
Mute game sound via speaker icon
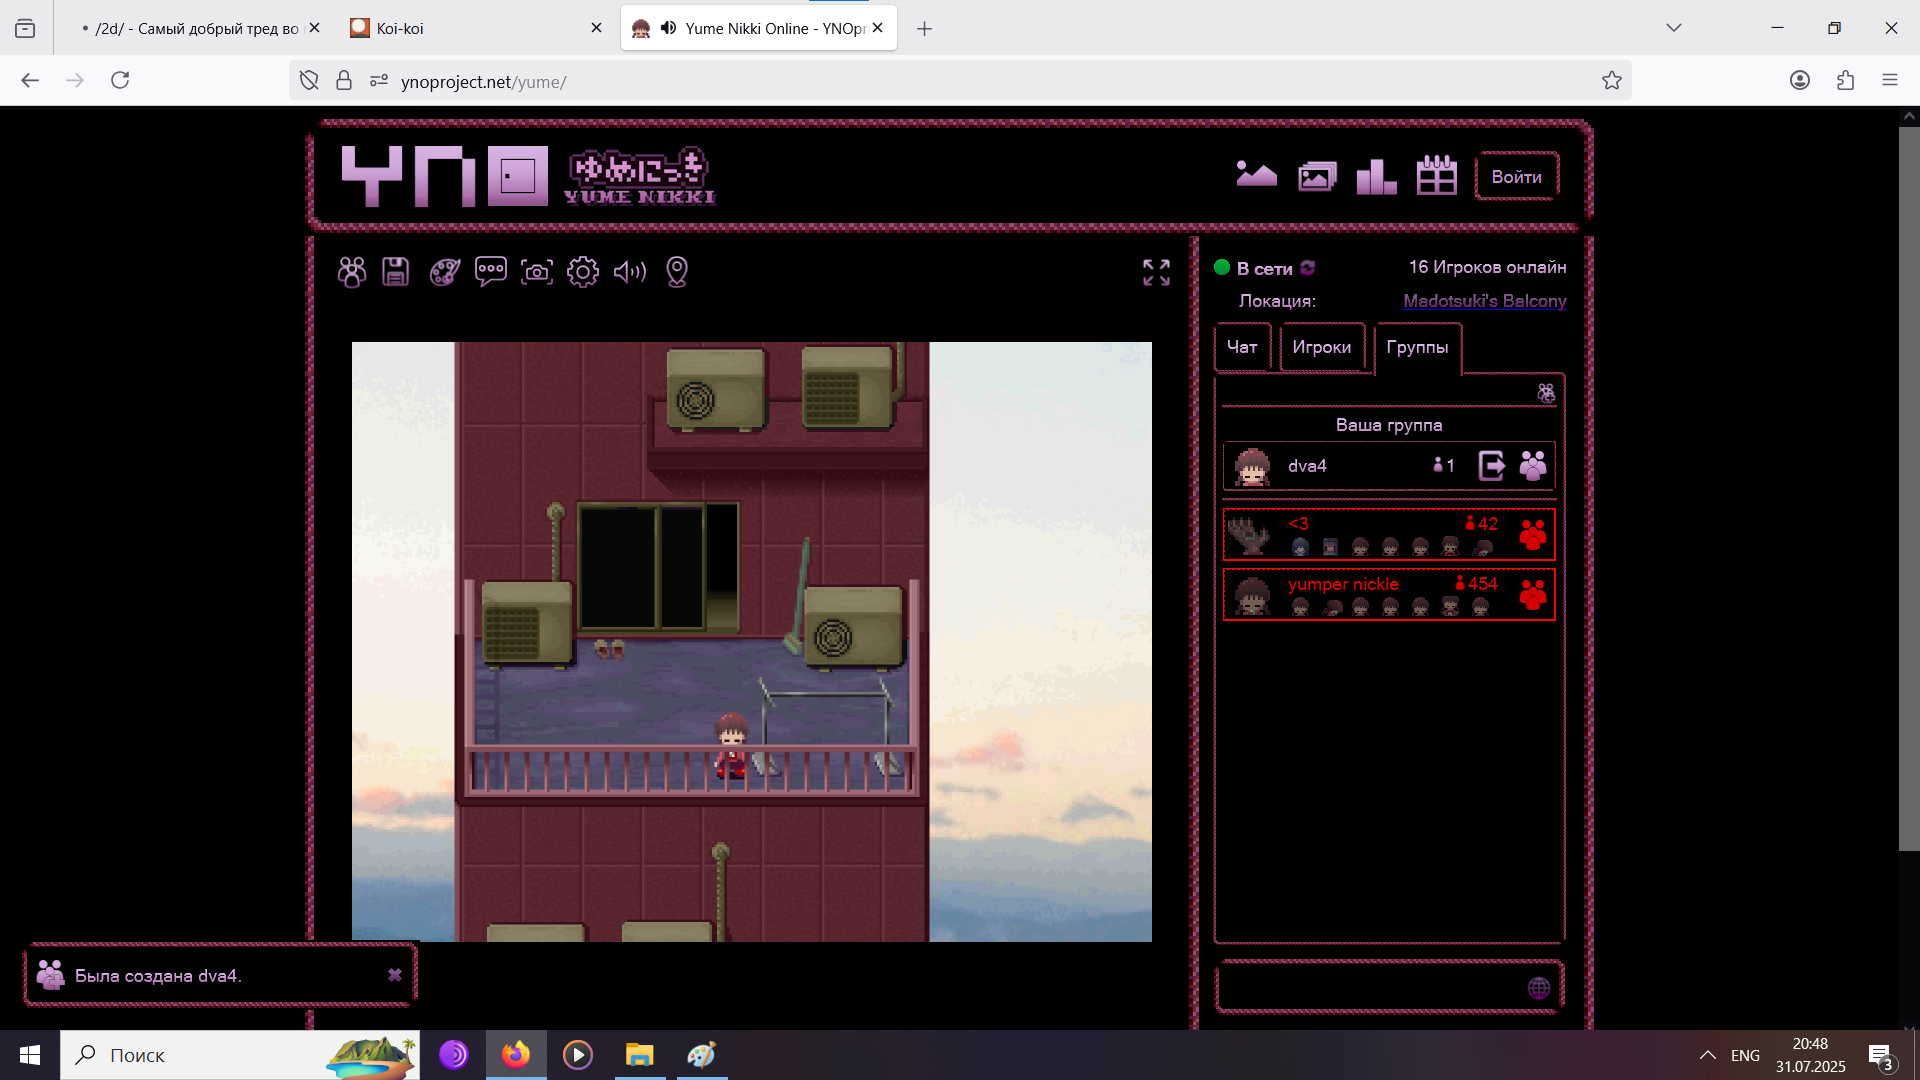(x=630, y=272)
